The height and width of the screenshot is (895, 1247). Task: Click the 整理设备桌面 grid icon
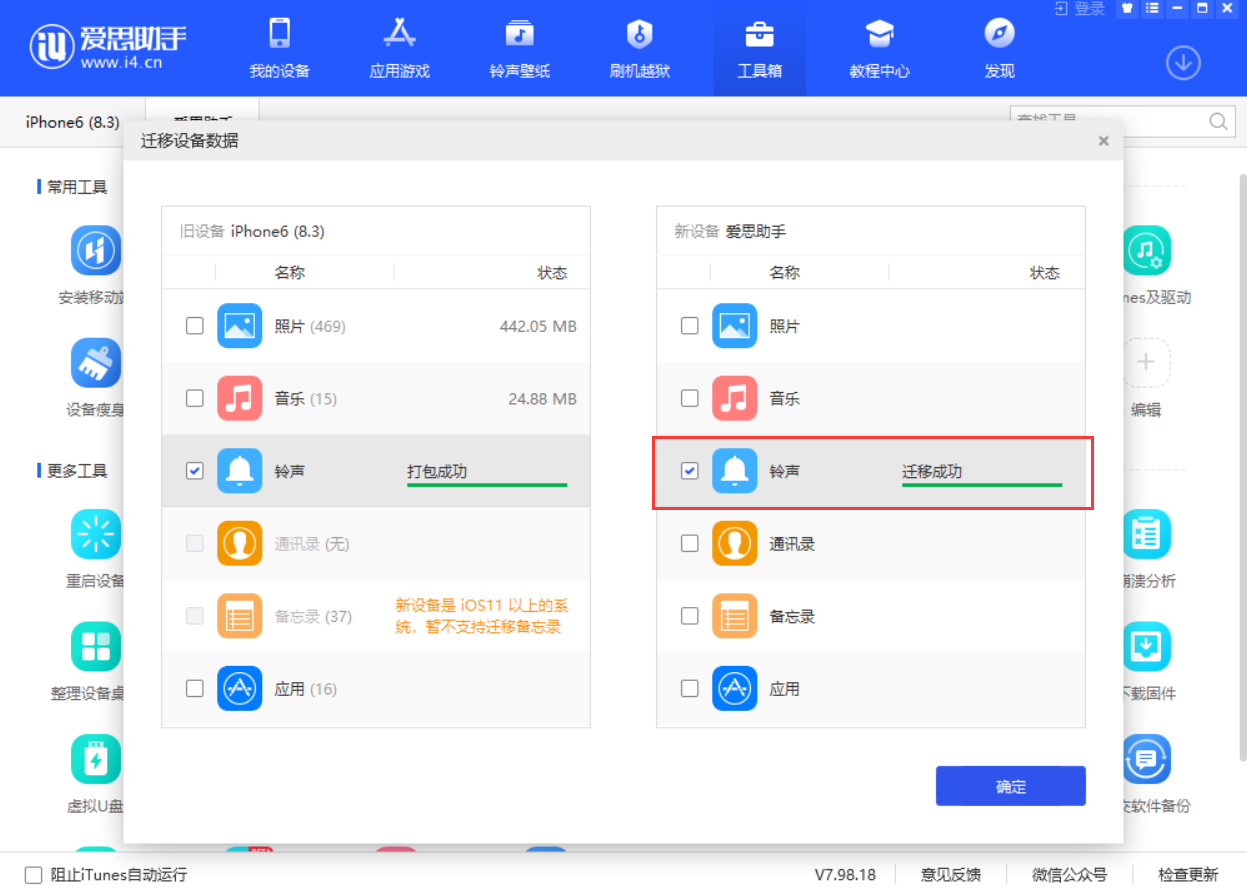coord(96,647)
